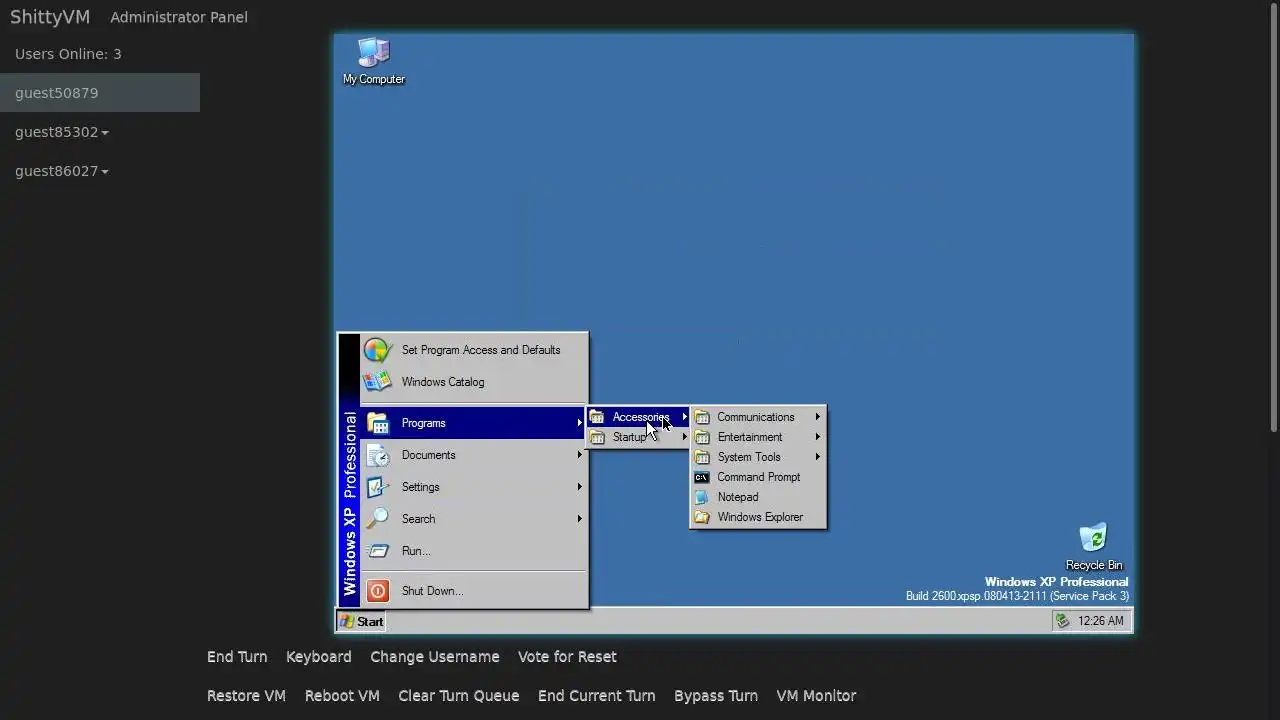Expand the Documents submenu arrow
The width and height of the screenshot is (1280, 720).
click(579, 455)
